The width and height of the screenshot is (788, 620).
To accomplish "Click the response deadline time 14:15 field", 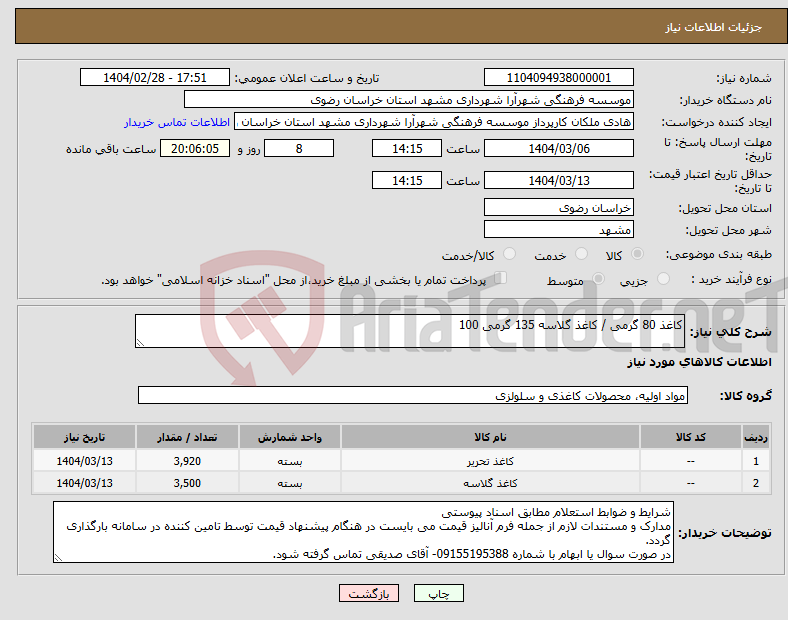I will tap(407, 148).
